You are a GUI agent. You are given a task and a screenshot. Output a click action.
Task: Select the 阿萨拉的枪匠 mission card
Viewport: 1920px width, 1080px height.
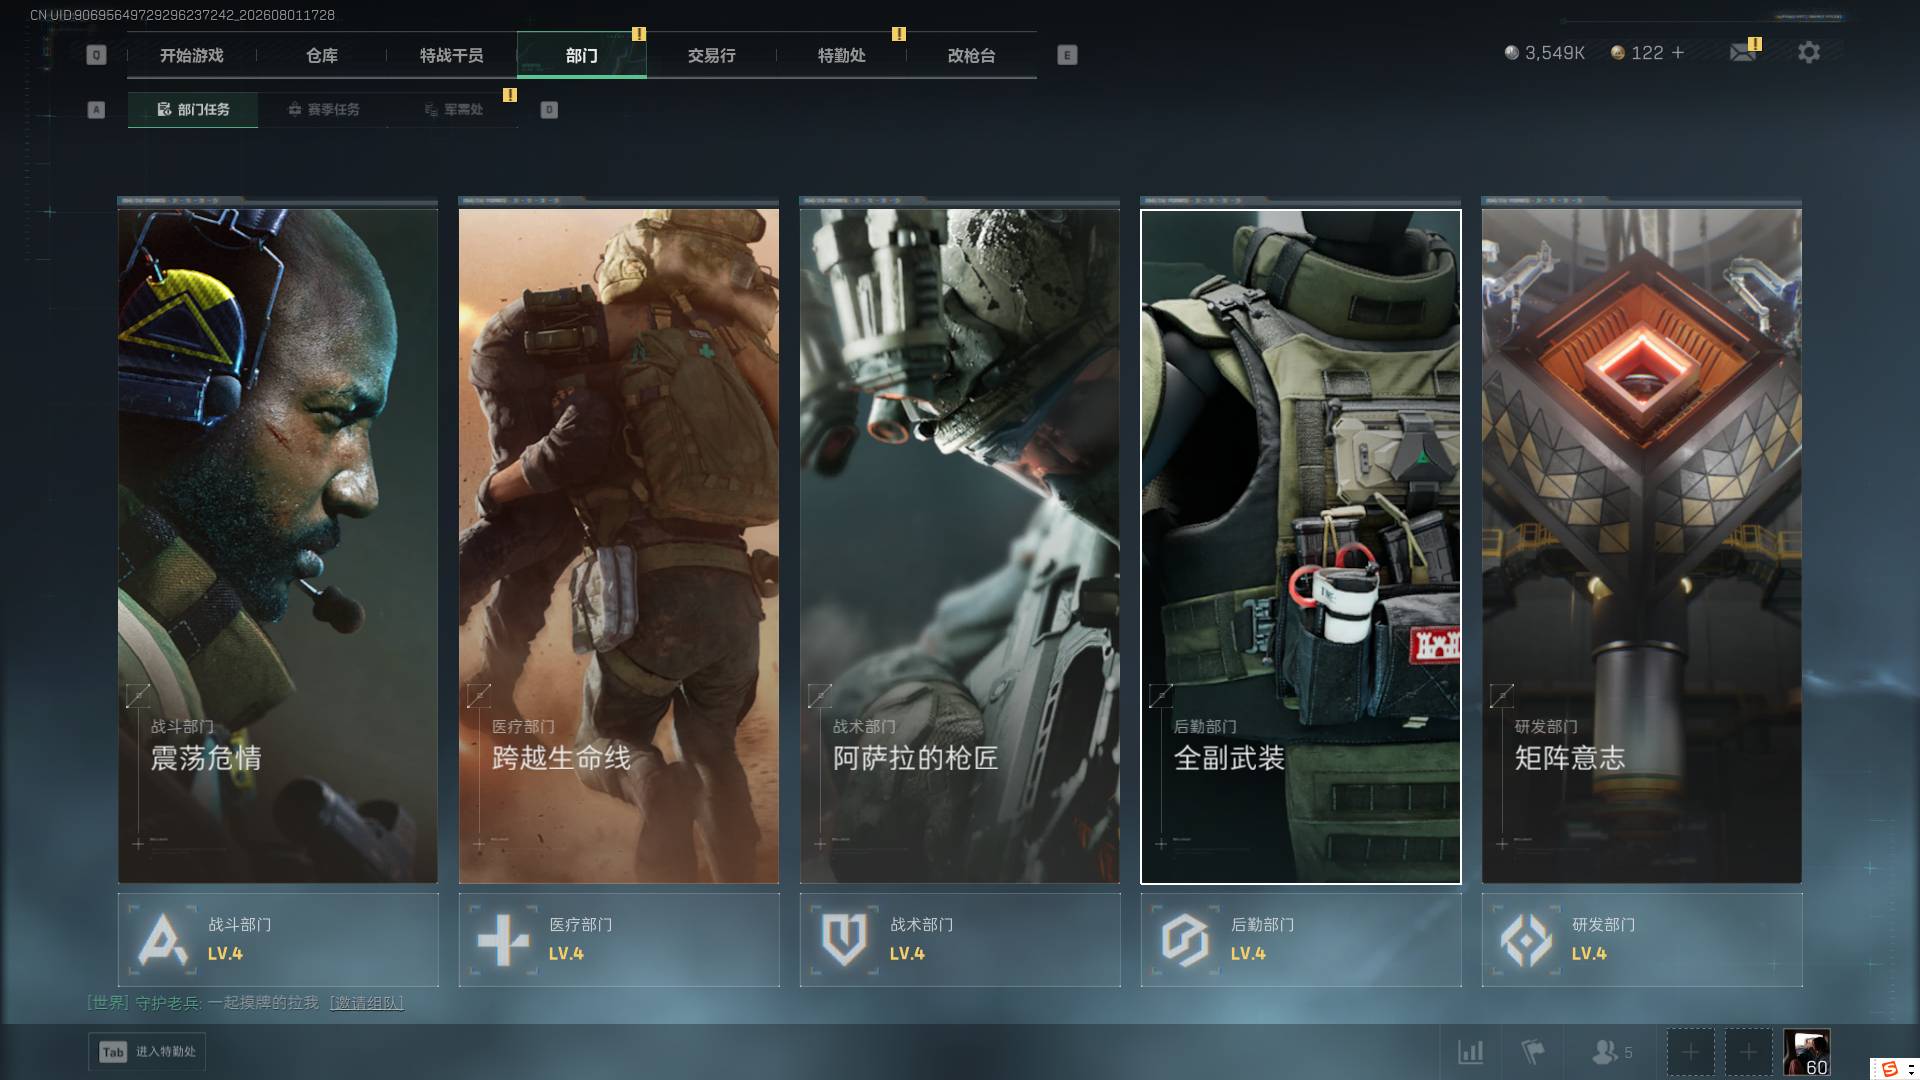point(960,546)
